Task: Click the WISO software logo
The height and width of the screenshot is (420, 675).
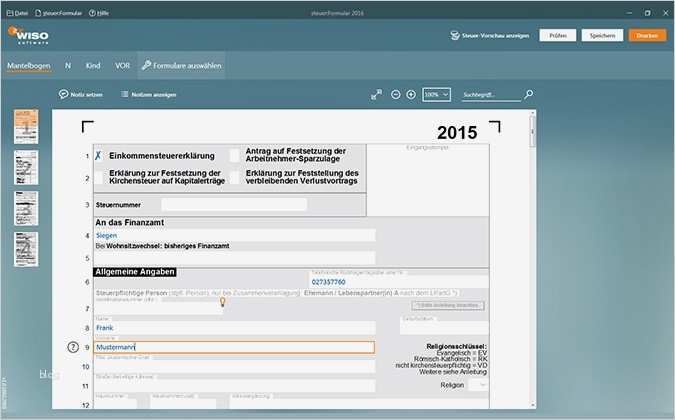Action: 28,35
